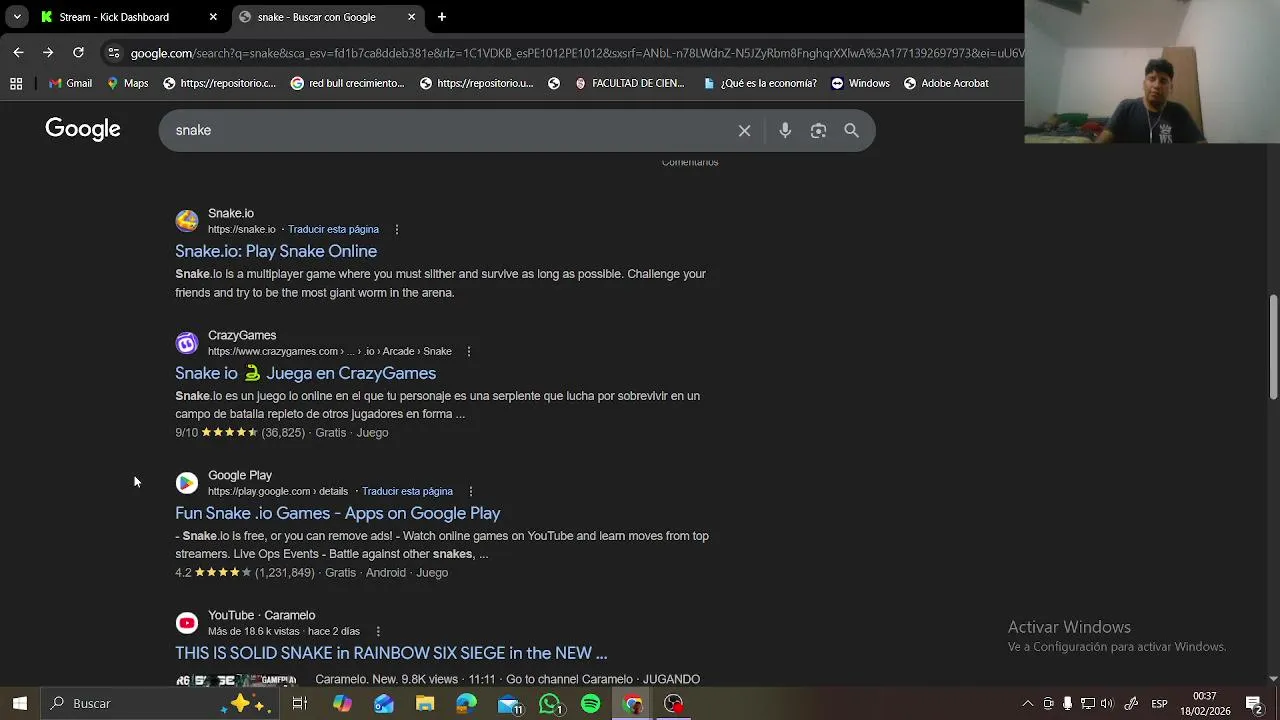The image size is (1280, 720).
Task: Open the Mail app on the taskbar
Action: point(509,704)
